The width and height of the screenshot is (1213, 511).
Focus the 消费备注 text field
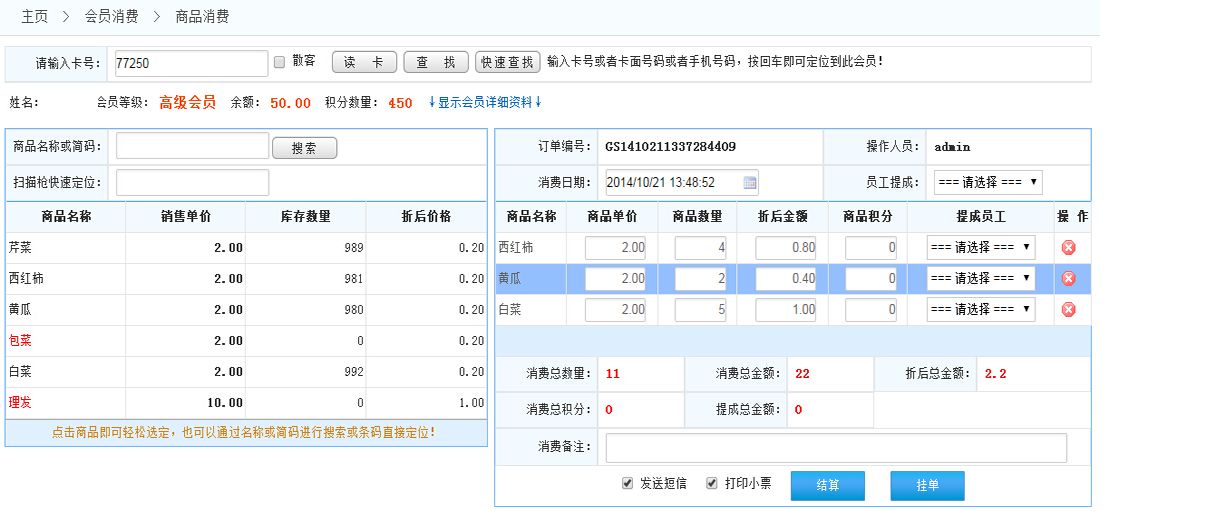click(x=835, y=447)
